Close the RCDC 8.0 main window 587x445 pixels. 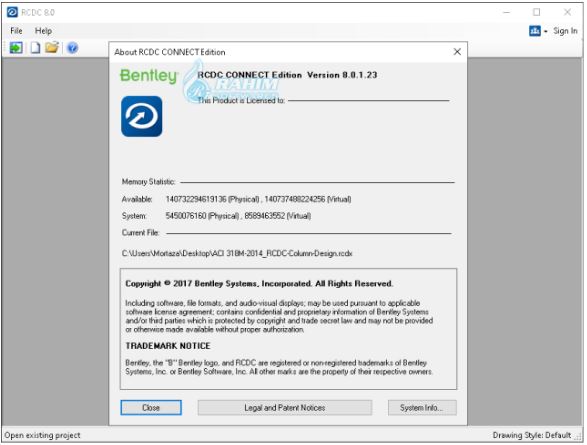(568, 12)
